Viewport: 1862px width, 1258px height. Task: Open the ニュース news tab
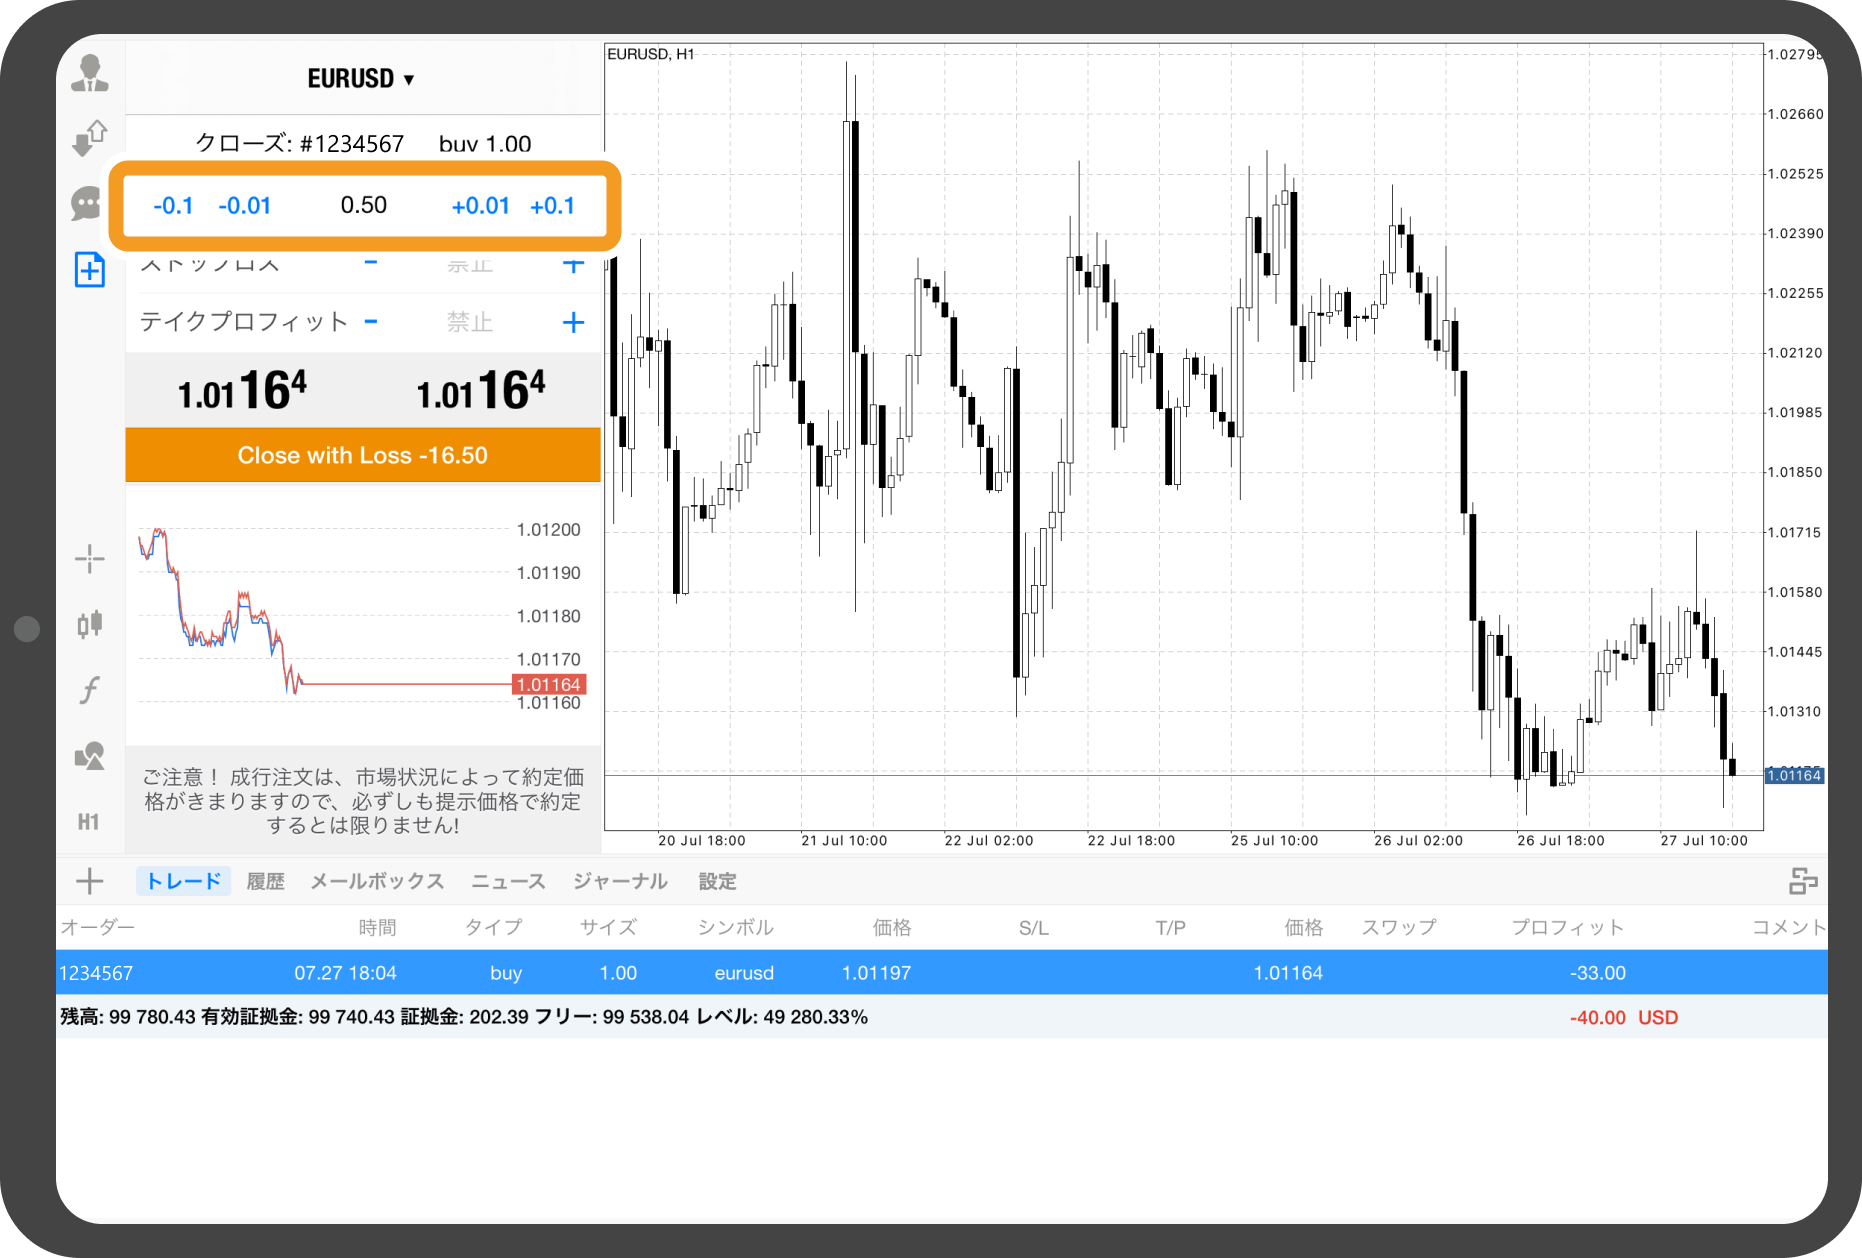point(508,881)
